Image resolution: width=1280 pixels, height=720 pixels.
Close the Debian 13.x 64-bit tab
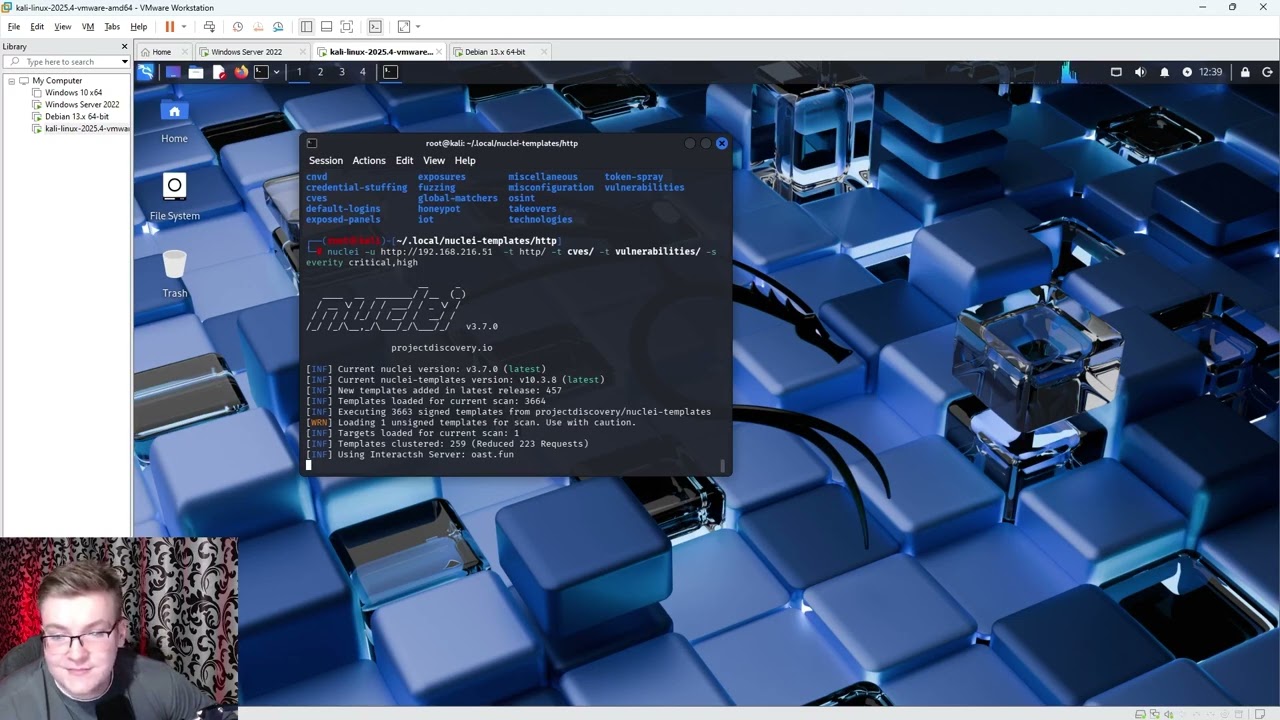point(544,52)
